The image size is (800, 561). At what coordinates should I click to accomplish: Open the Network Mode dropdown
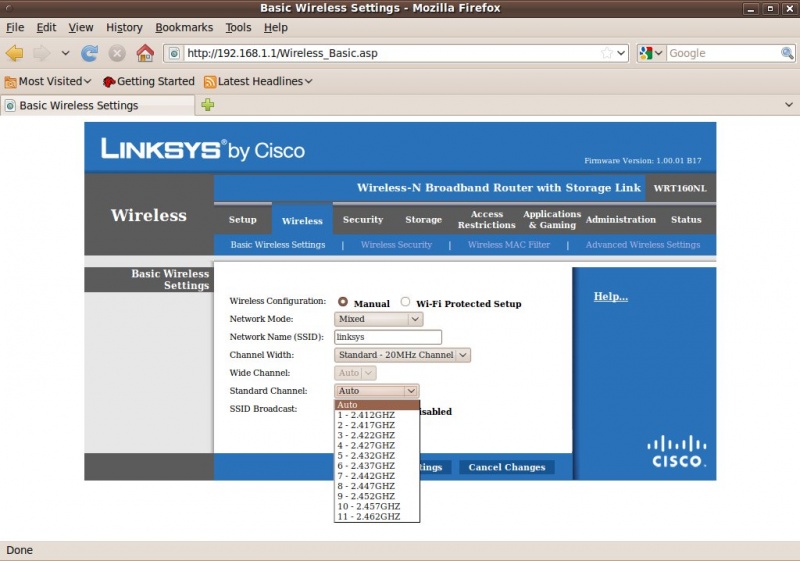click(378, 319)
